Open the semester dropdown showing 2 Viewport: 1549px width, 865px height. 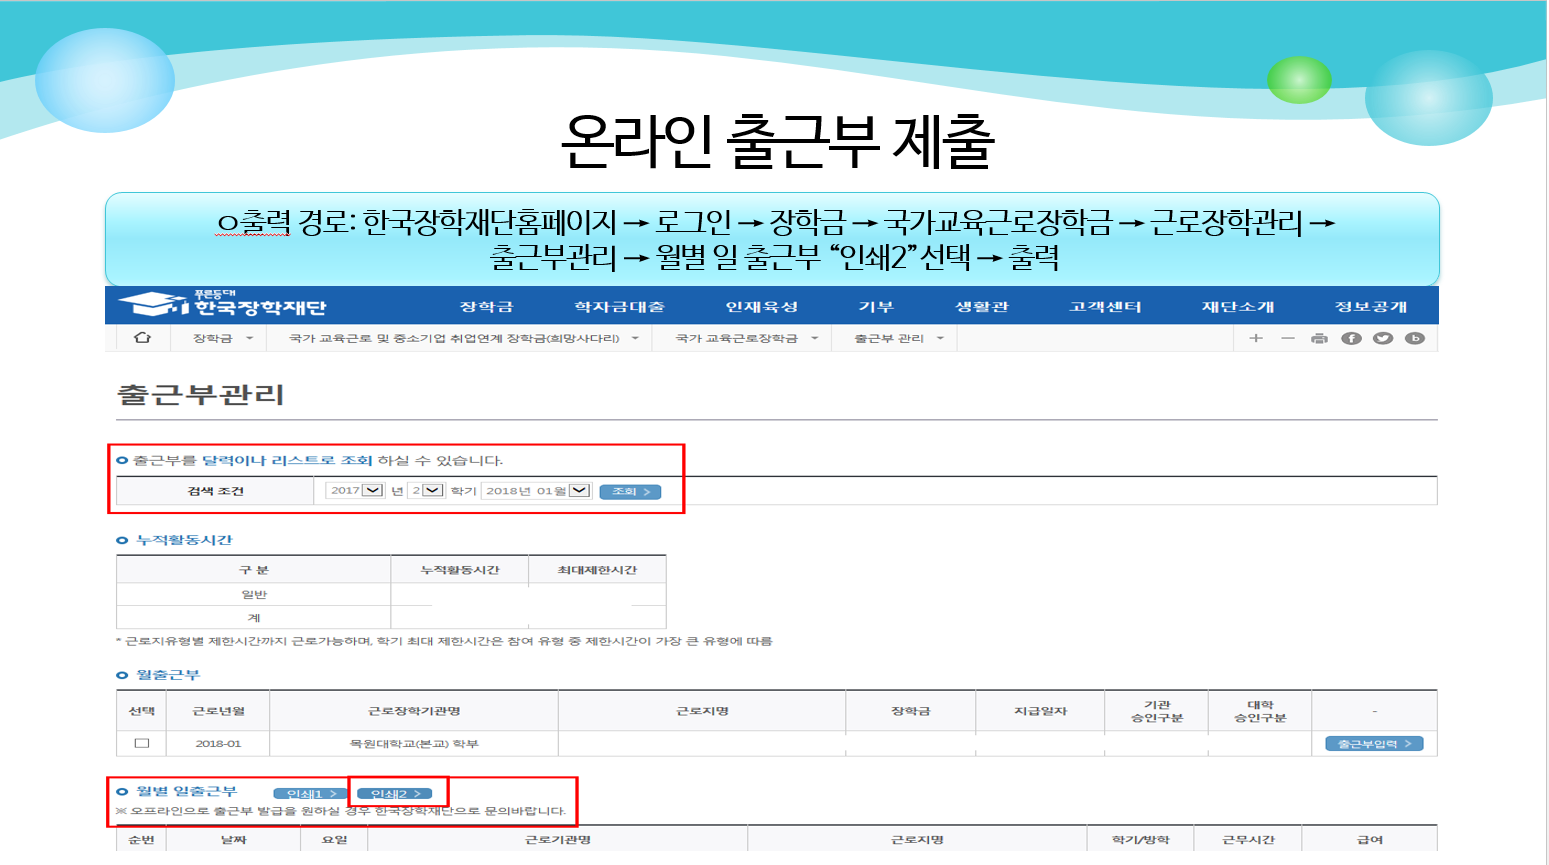pos(432,490)
